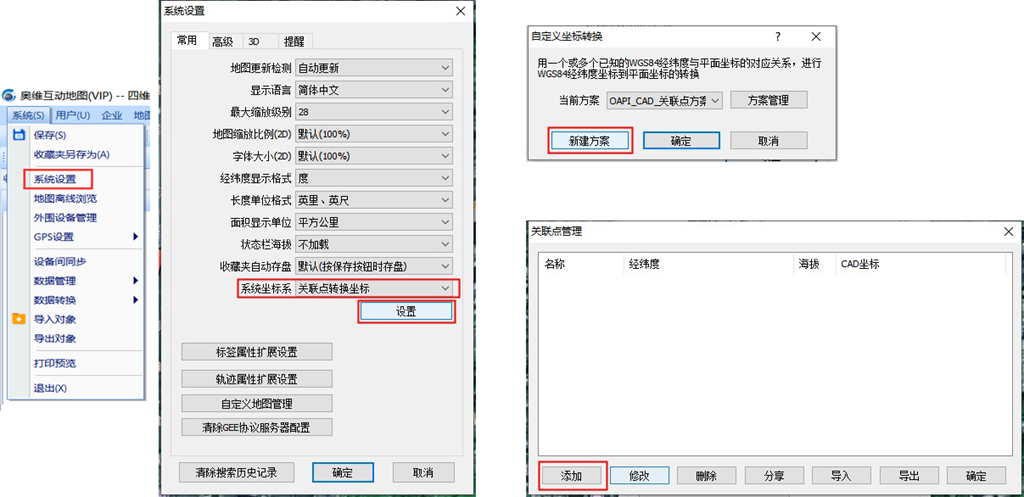This screenshot has width=1024, height=497.
Task: Click the folder icon beside 导入对象
Action: (18, 319)
